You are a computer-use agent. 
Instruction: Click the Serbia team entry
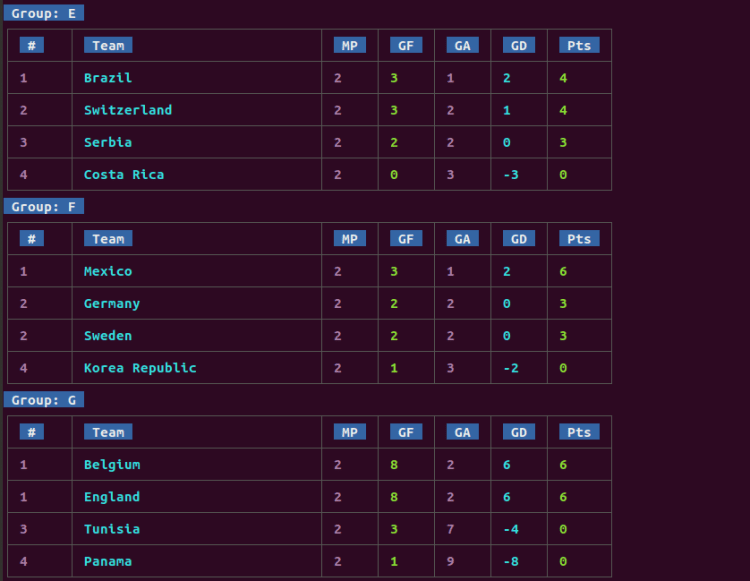(108, 142)
